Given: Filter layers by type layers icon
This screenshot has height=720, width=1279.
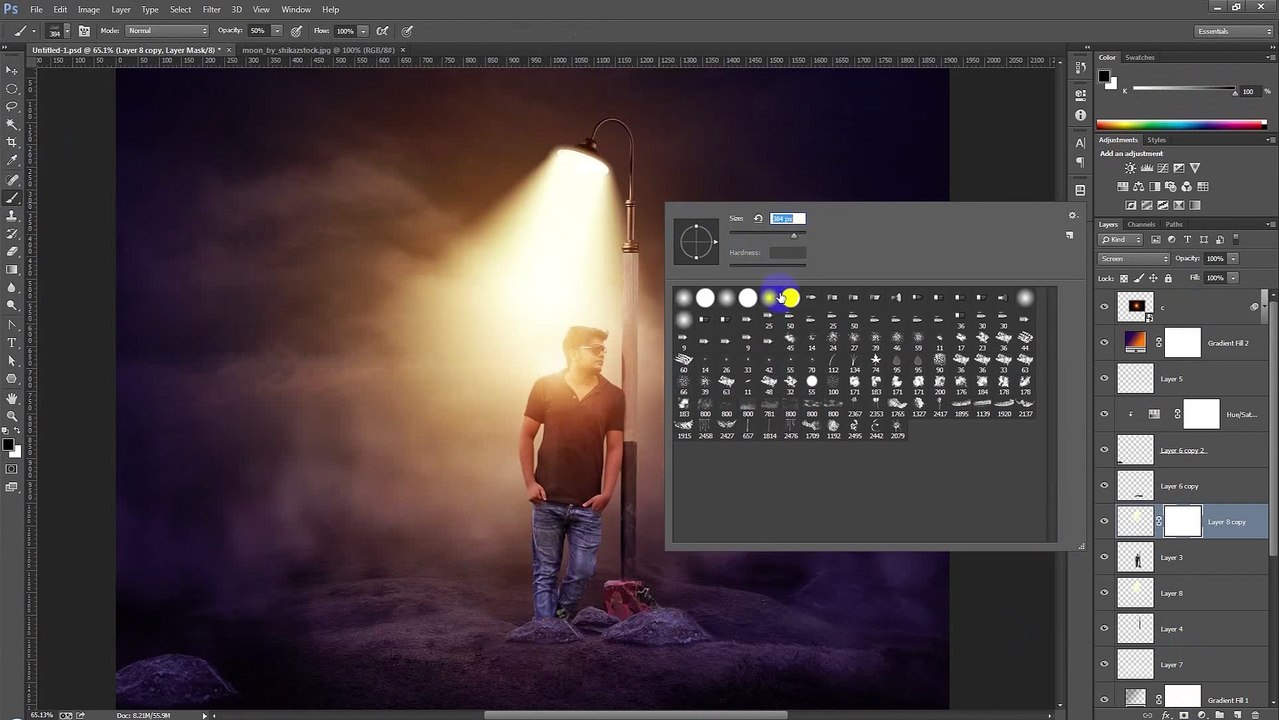Looking at the screenshot, I should click(1188, 240).
